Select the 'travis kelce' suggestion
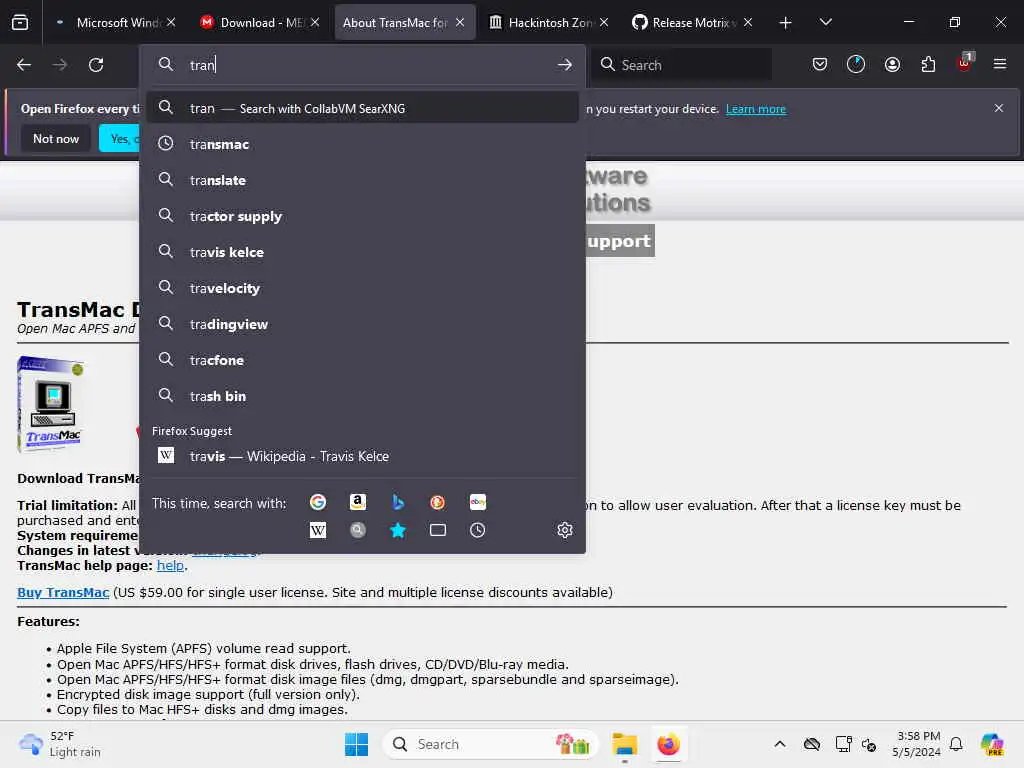This screenshot has height=768, width=1024. (x=362, y=251)
